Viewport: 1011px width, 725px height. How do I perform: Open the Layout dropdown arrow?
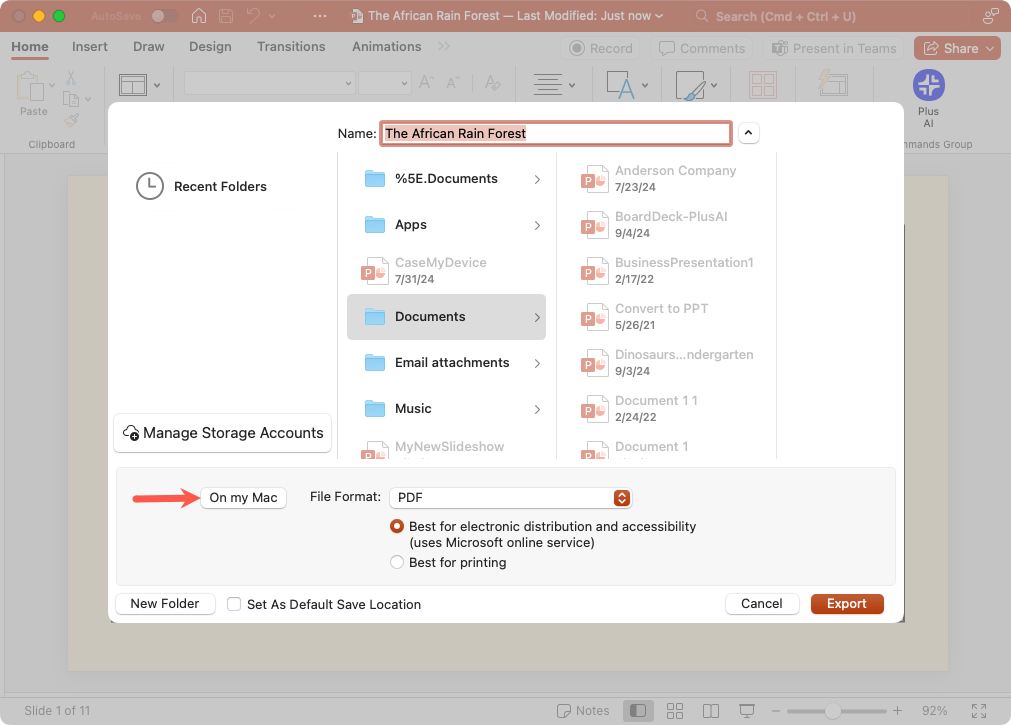tap(157, 85)
